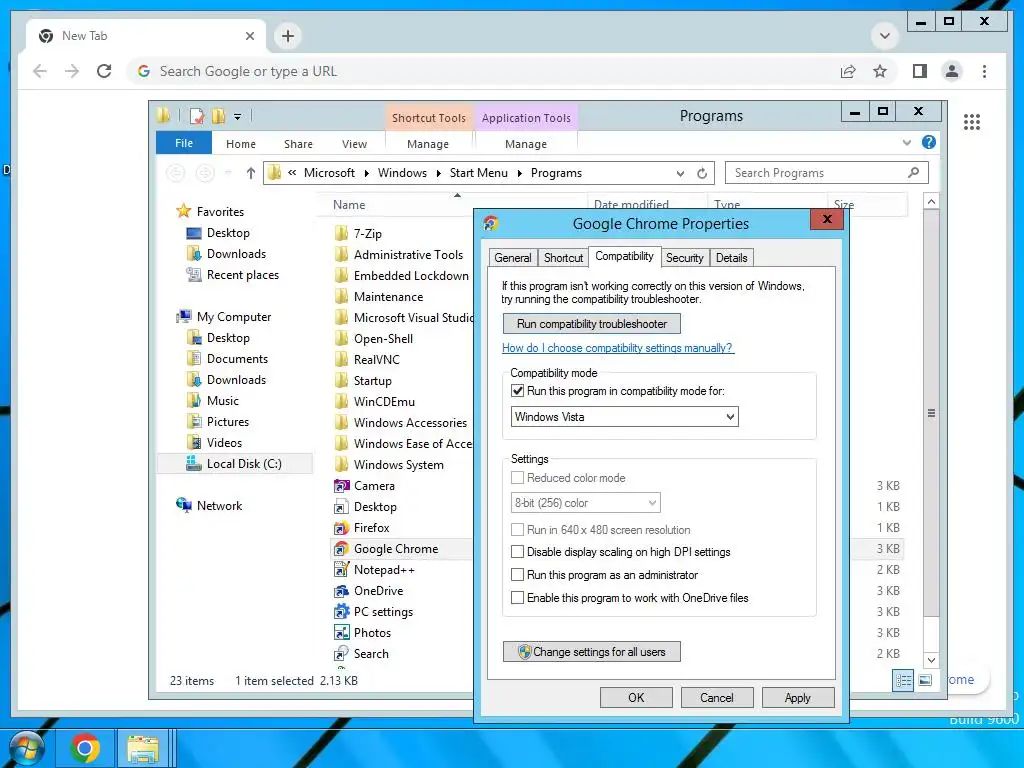Image resolution: width=1024 pixels, height=768 pixels.
Task: Expand the Microsoft breadcrumb arrow
Action: (x=366, y=173)
